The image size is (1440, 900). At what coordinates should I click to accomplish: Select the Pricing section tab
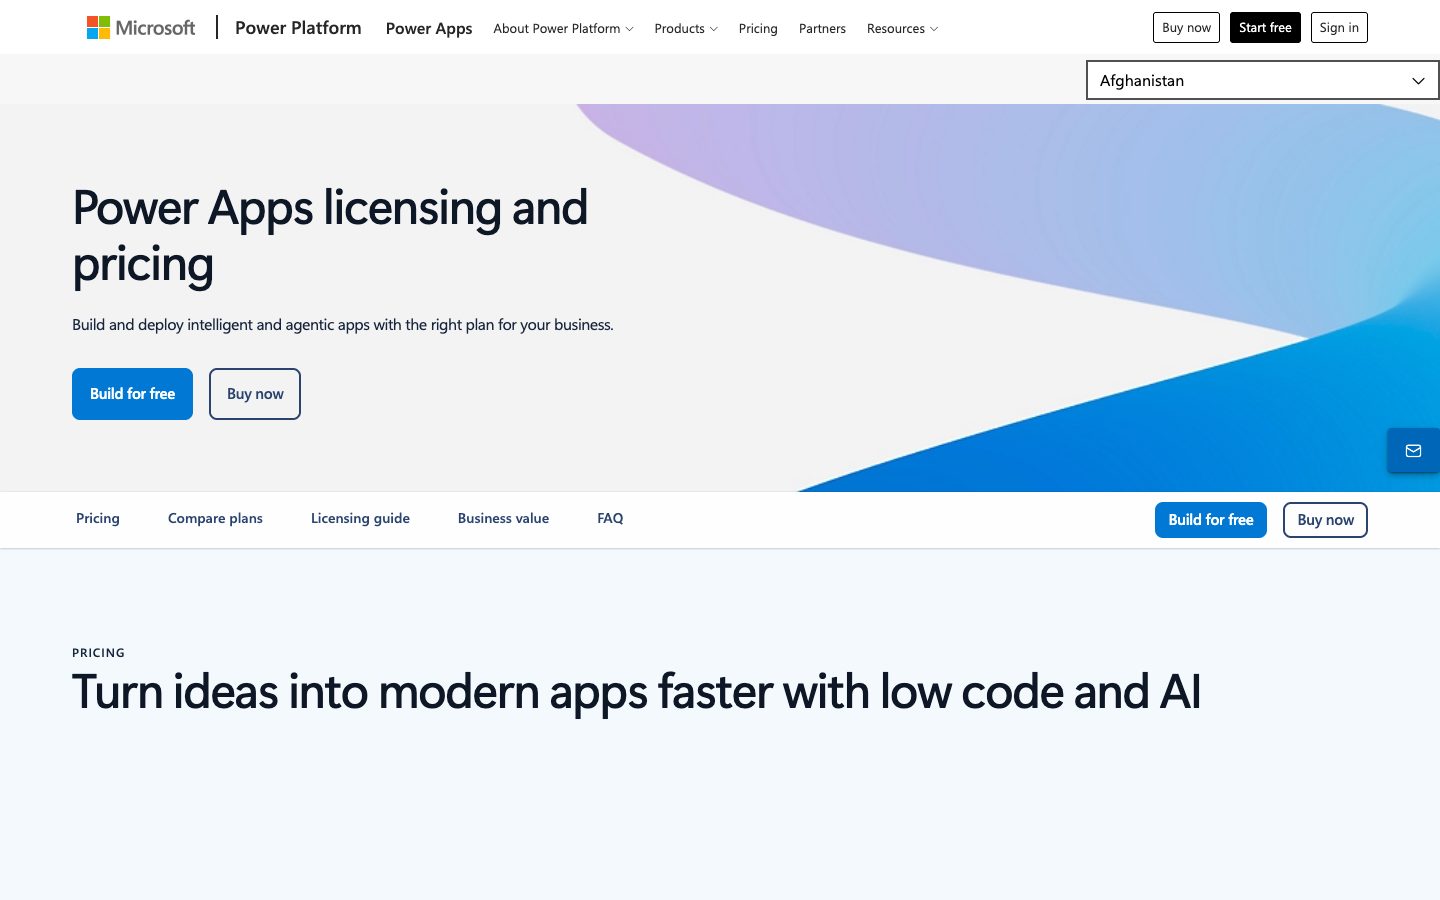tap(98, 518)
